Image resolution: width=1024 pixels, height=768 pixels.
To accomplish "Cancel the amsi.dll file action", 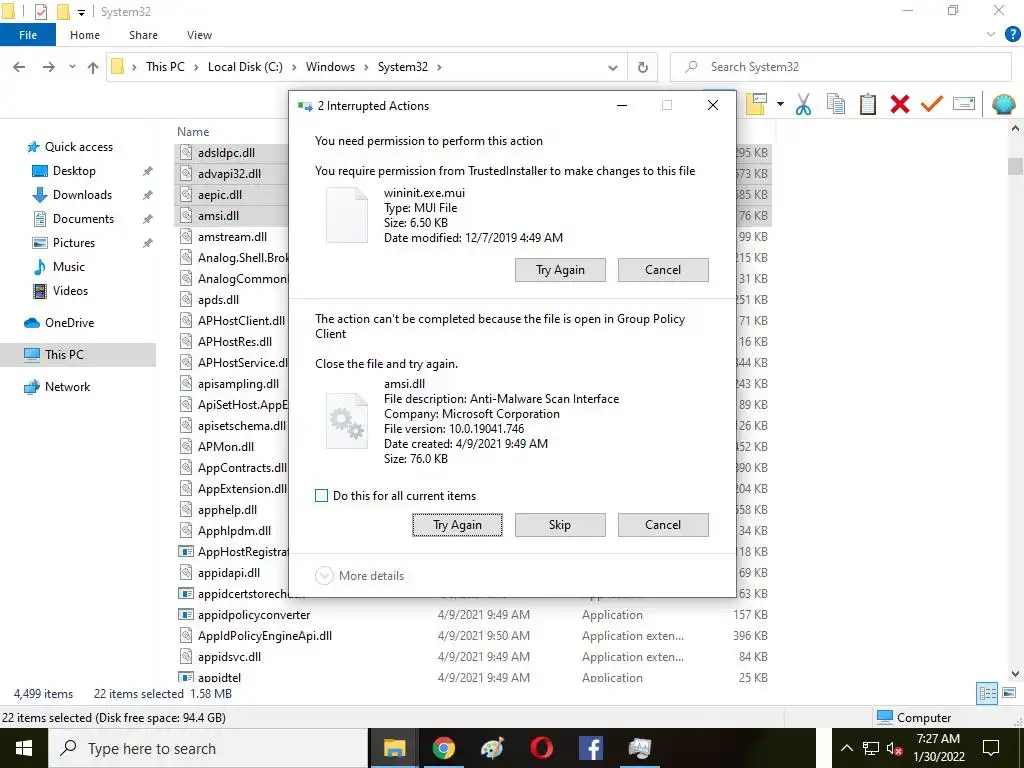I will pyautogui.click(x=663, y=524).
